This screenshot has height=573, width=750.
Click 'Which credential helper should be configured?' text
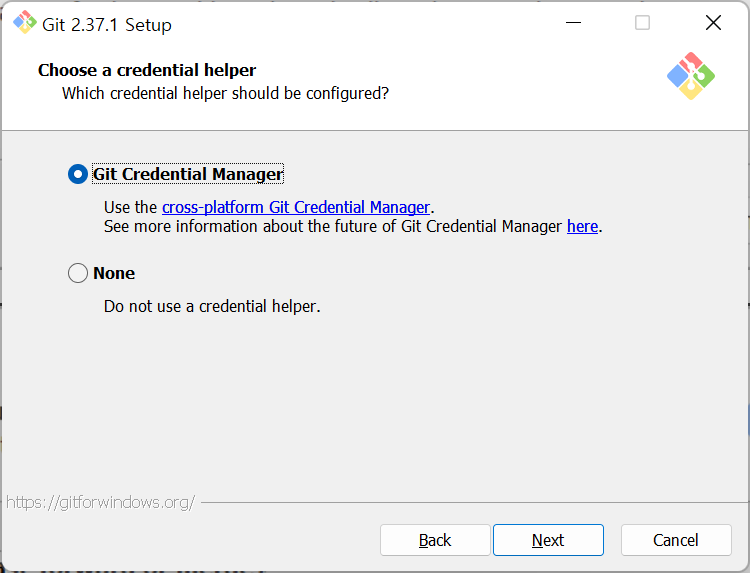pos(225,93)
